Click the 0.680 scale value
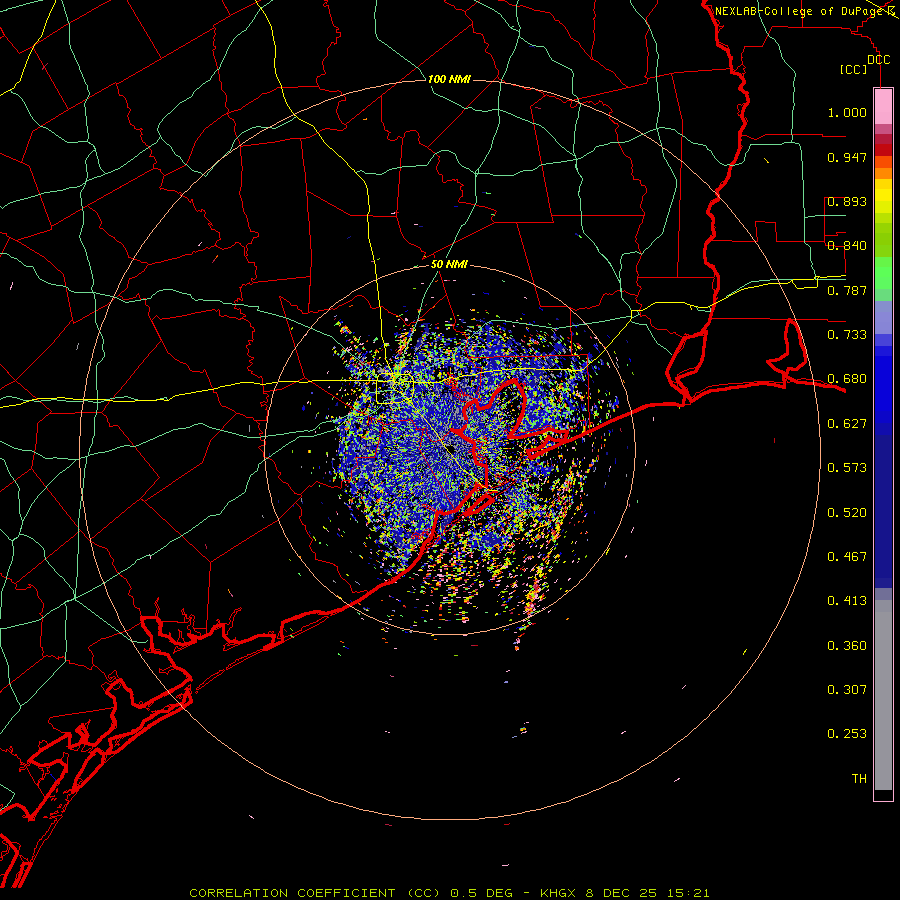Viewport: 900px width, 900px height. click(847, 379)
